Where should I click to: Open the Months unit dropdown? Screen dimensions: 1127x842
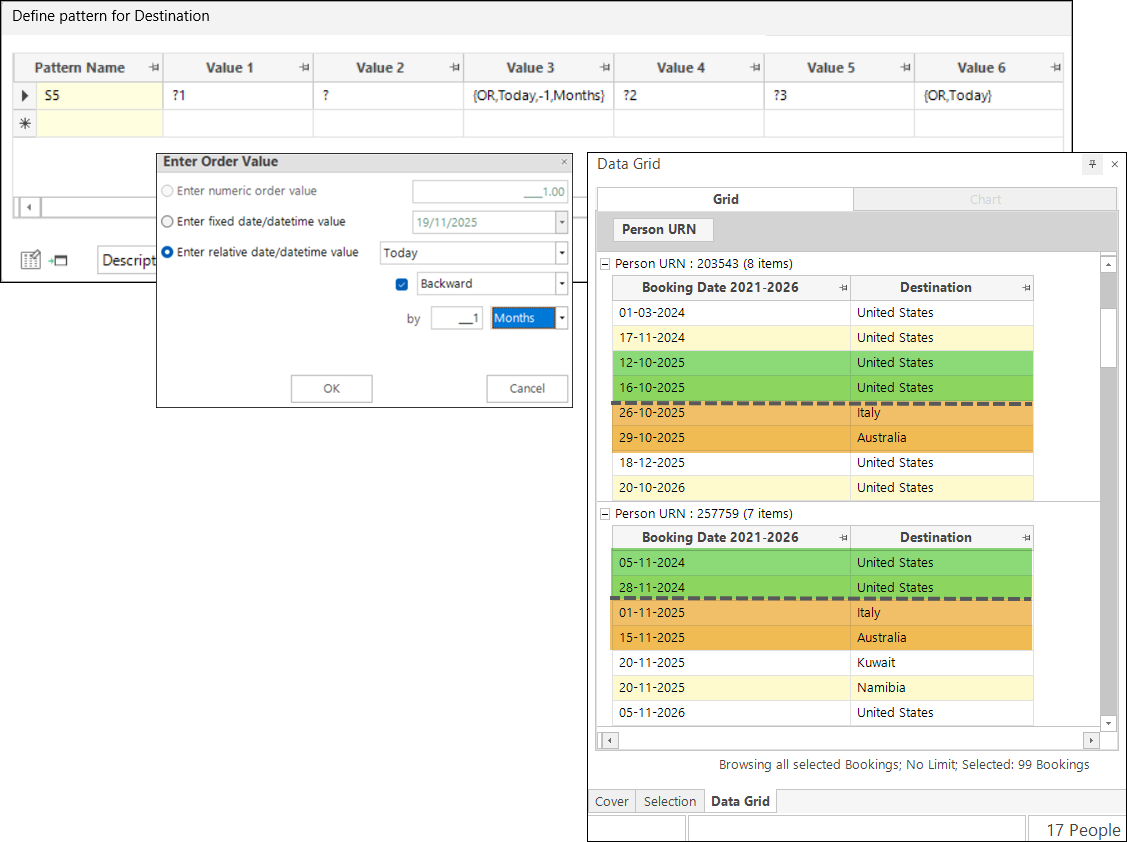(x=562, y=318)
